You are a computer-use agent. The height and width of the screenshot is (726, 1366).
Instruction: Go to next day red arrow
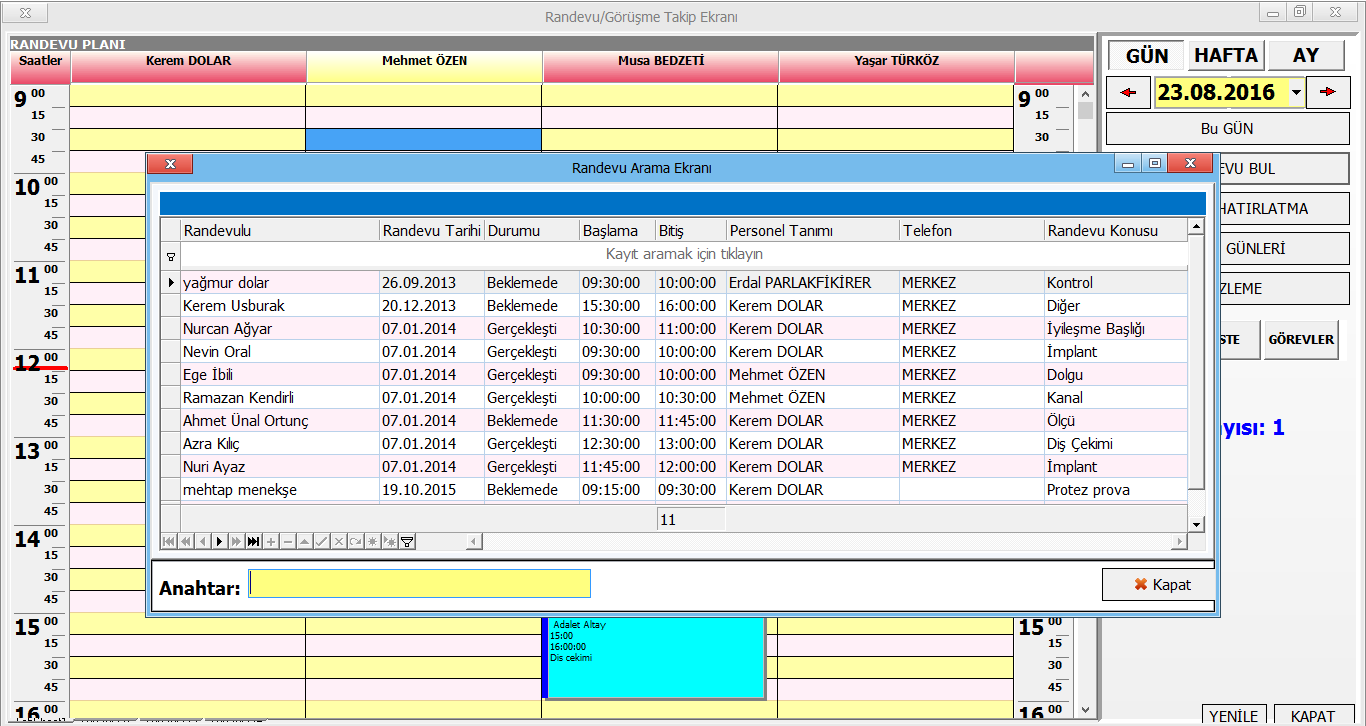tap(1328, 92)
